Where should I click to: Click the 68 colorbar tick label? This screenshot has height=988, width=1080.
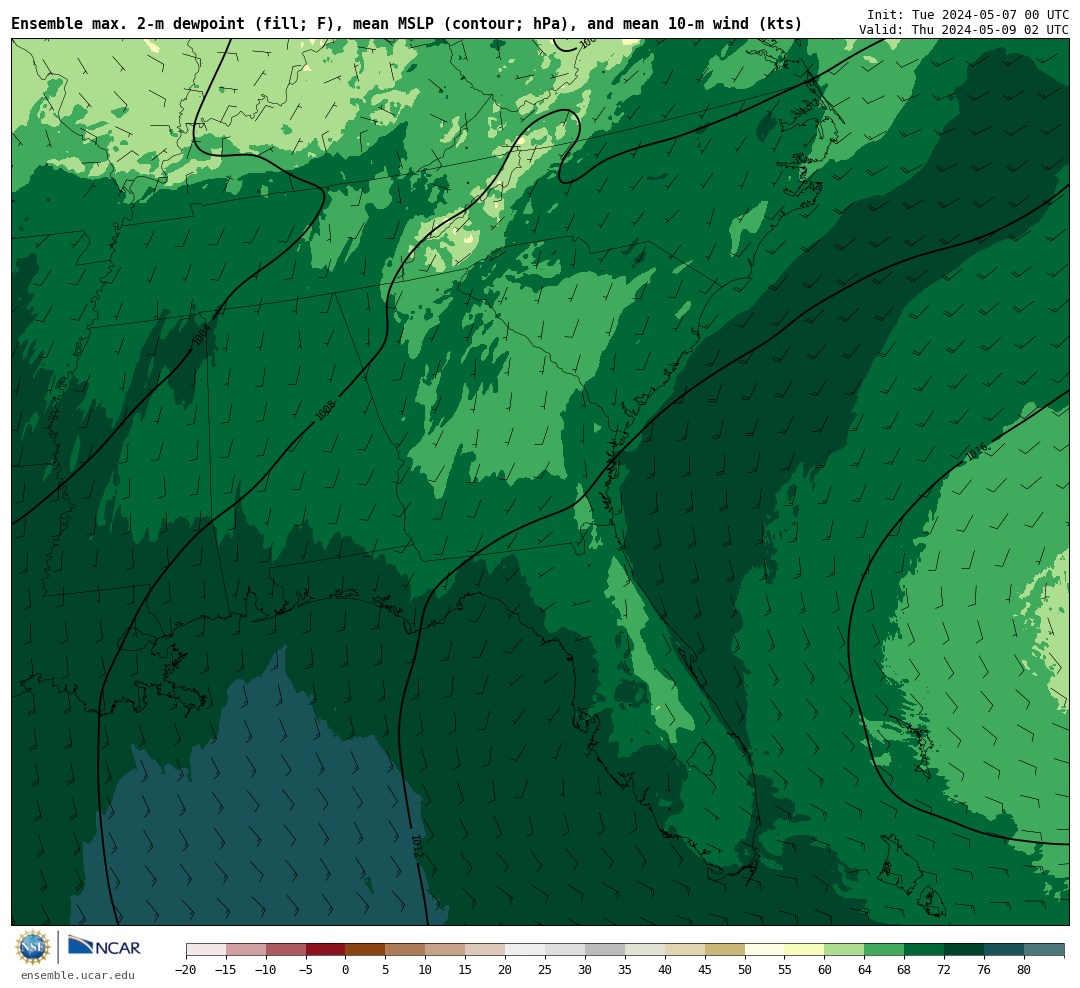tap(905, 970)
